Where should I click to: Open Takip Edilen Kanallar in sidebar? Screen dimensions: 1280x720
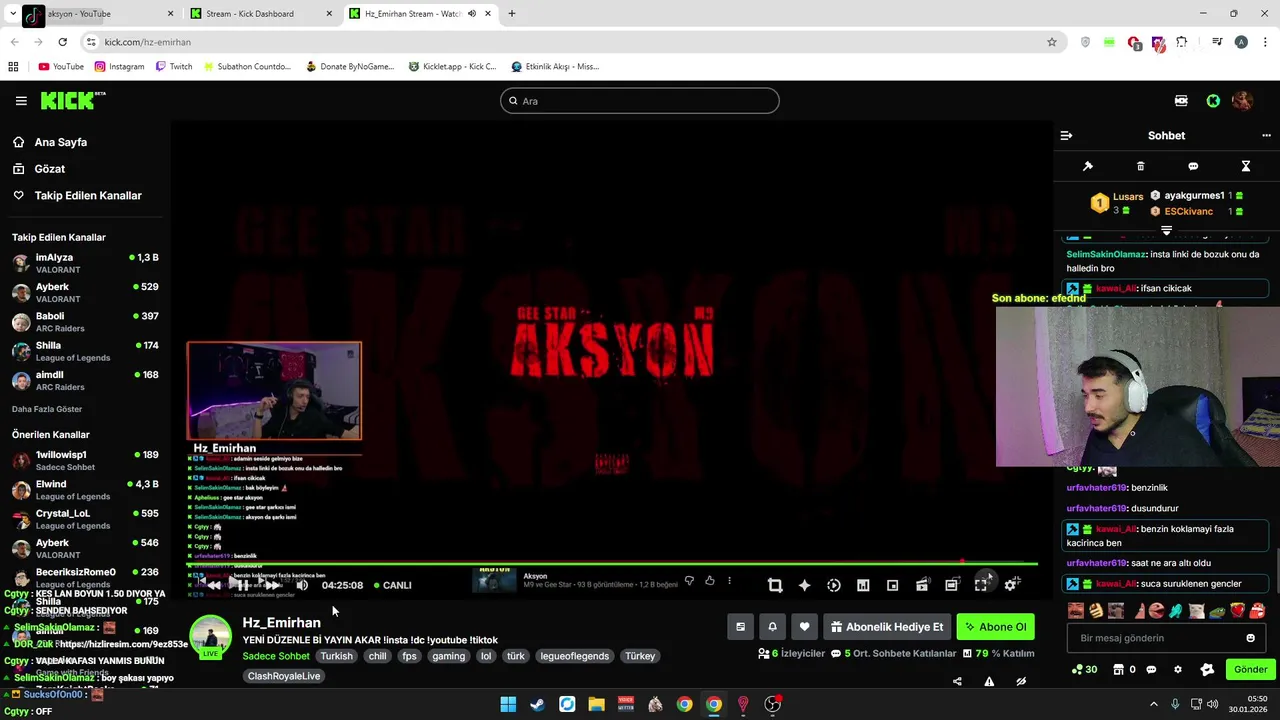point(88,196)
